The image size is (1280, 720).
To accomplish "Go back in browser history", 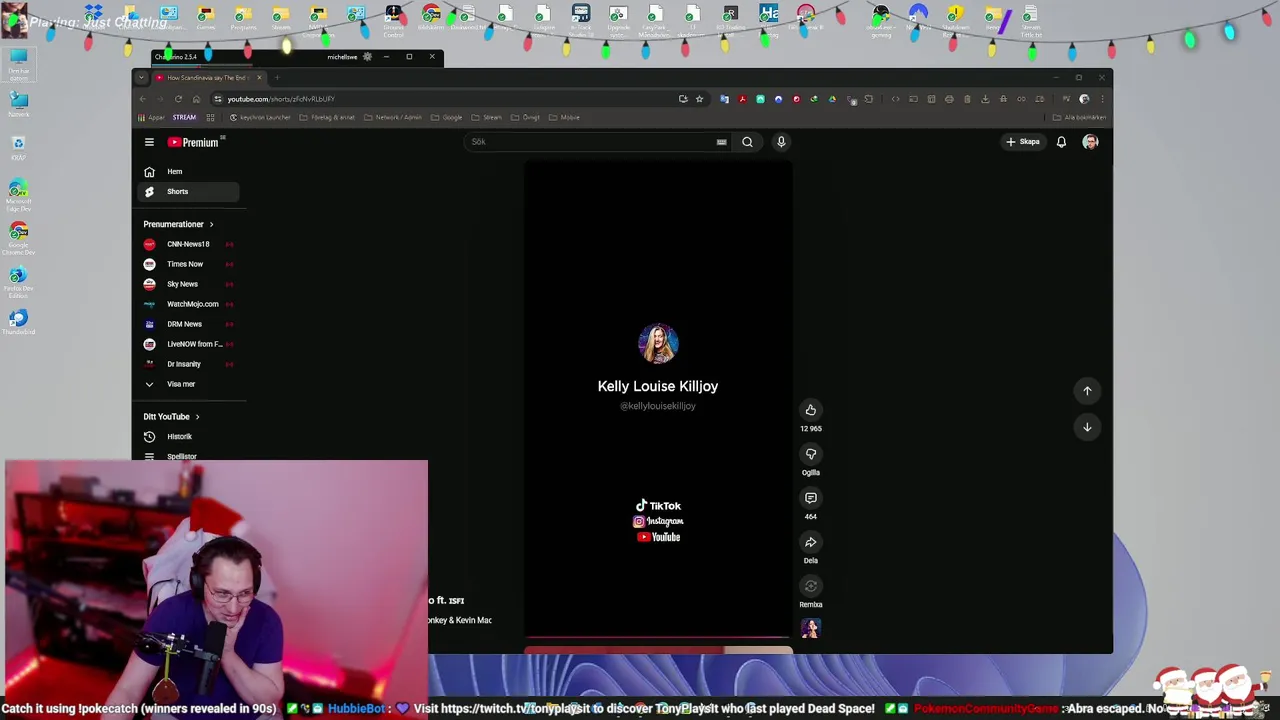I will [x=142, y=99].
